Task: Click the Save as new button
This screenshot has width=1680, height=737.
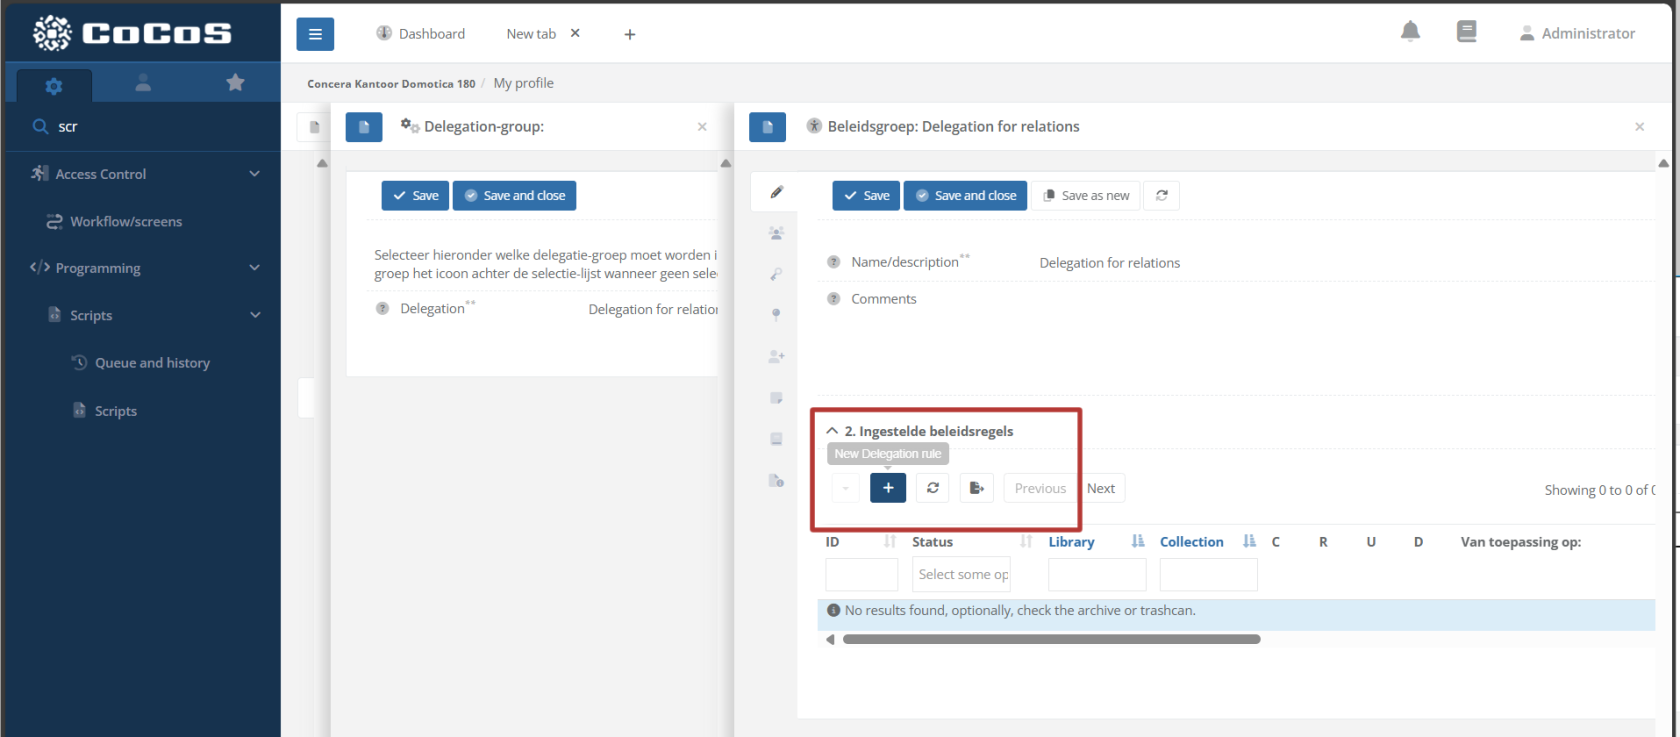Action: click(x=1086, y=196)
